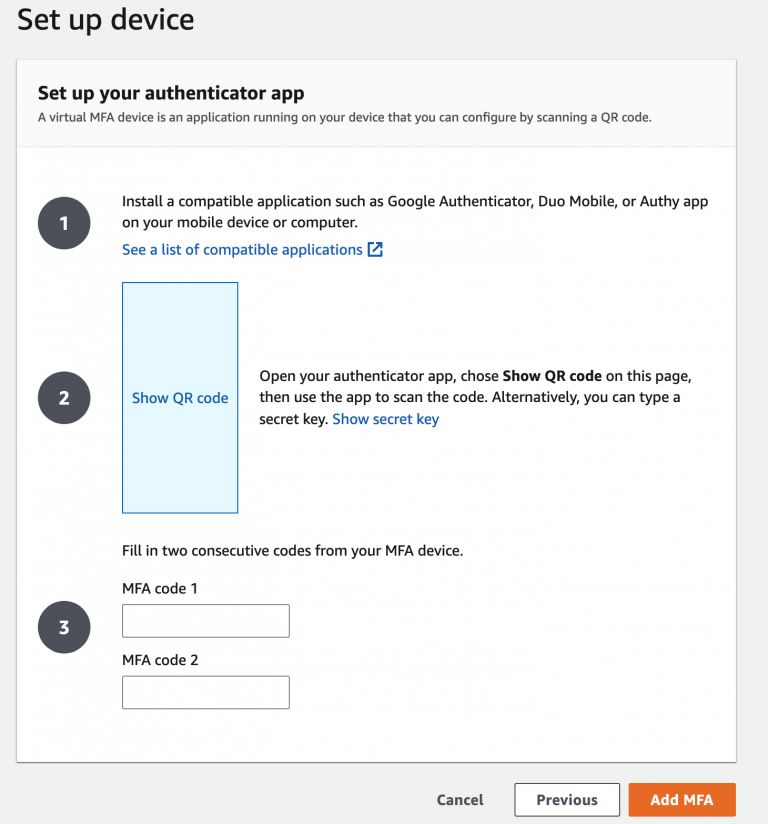Click the MFA code 2 label
Image resolution: width=768 pixels, height=824 pixels.
pos(160,660)
